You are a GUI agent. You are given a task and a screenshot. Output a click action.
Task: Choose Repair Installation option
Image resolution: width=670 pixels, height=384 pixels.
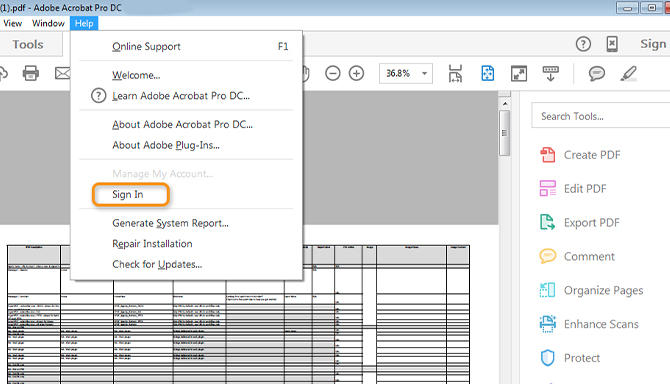coord(152,243)
